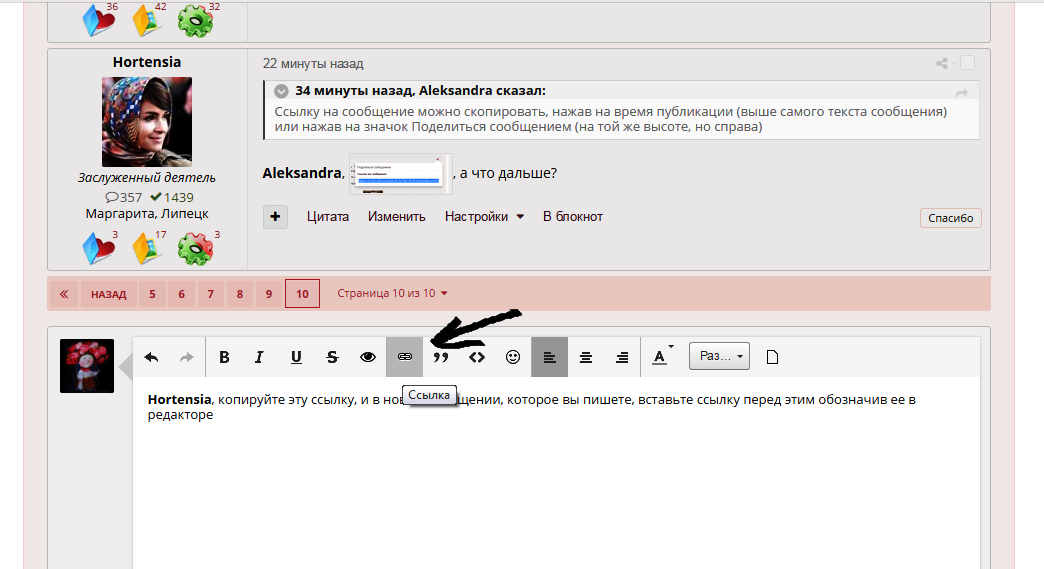
Task: Click the insert link (Ссылка) icon
Action: 404,357
